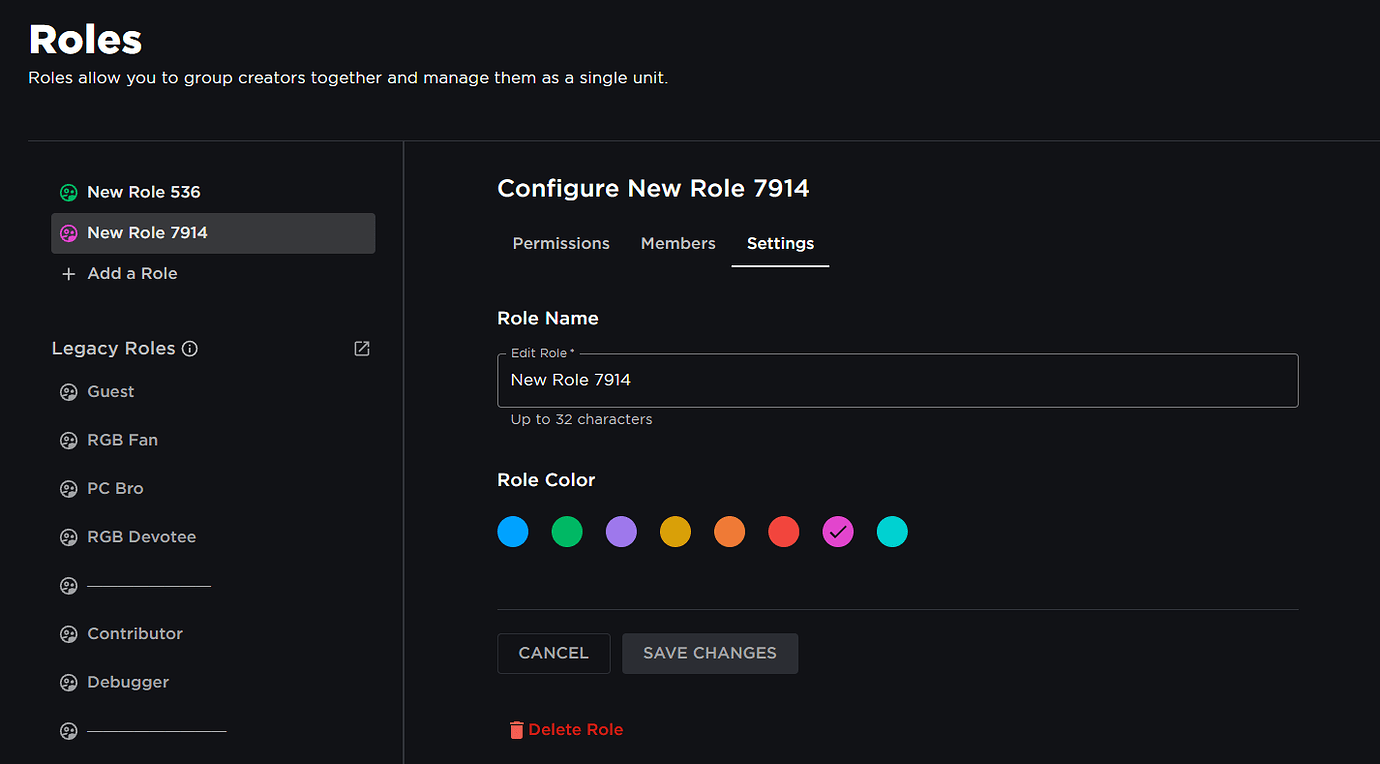
Task: Pick the purple role color swatch
Action: pyautogui.click(x=621, y=532)
